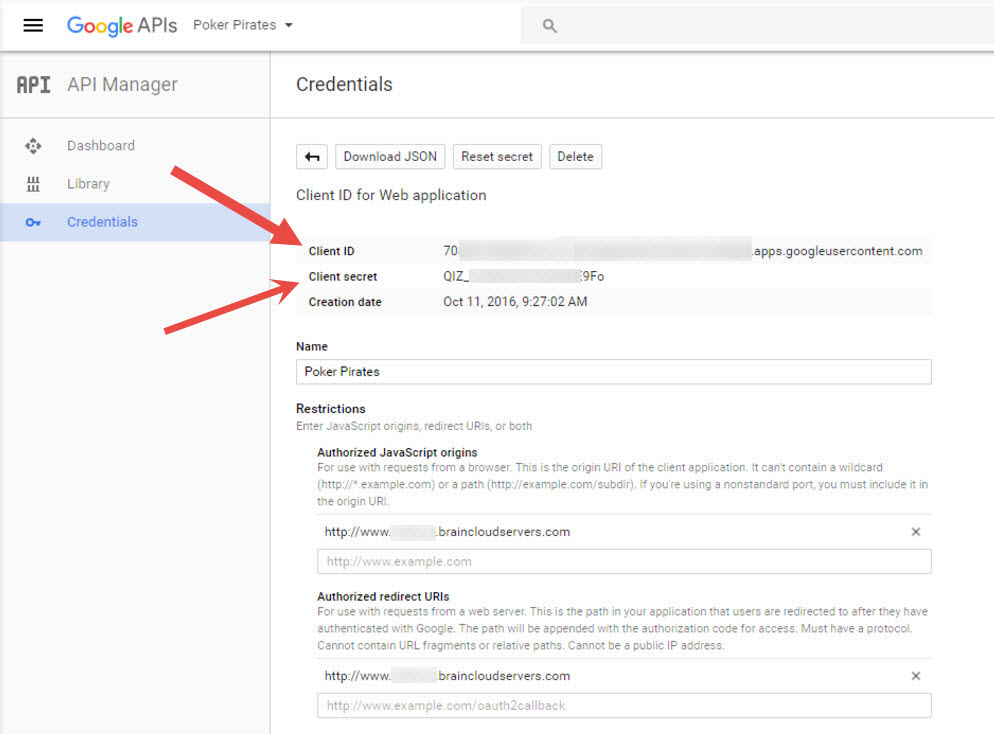This screenshot has width=994, height=734.
Task: Select the Client secret value text
Action: click(x=524, y=276)
